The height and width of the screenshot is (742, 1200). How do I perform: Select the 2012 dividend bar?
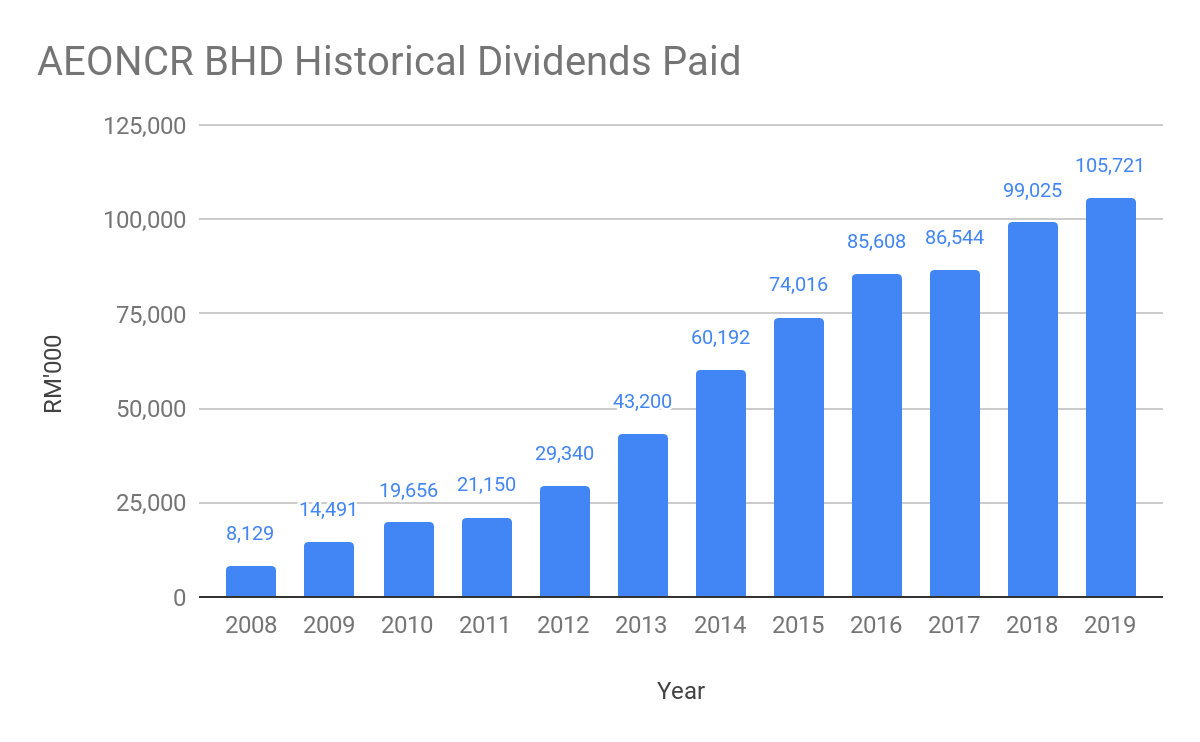563,542
